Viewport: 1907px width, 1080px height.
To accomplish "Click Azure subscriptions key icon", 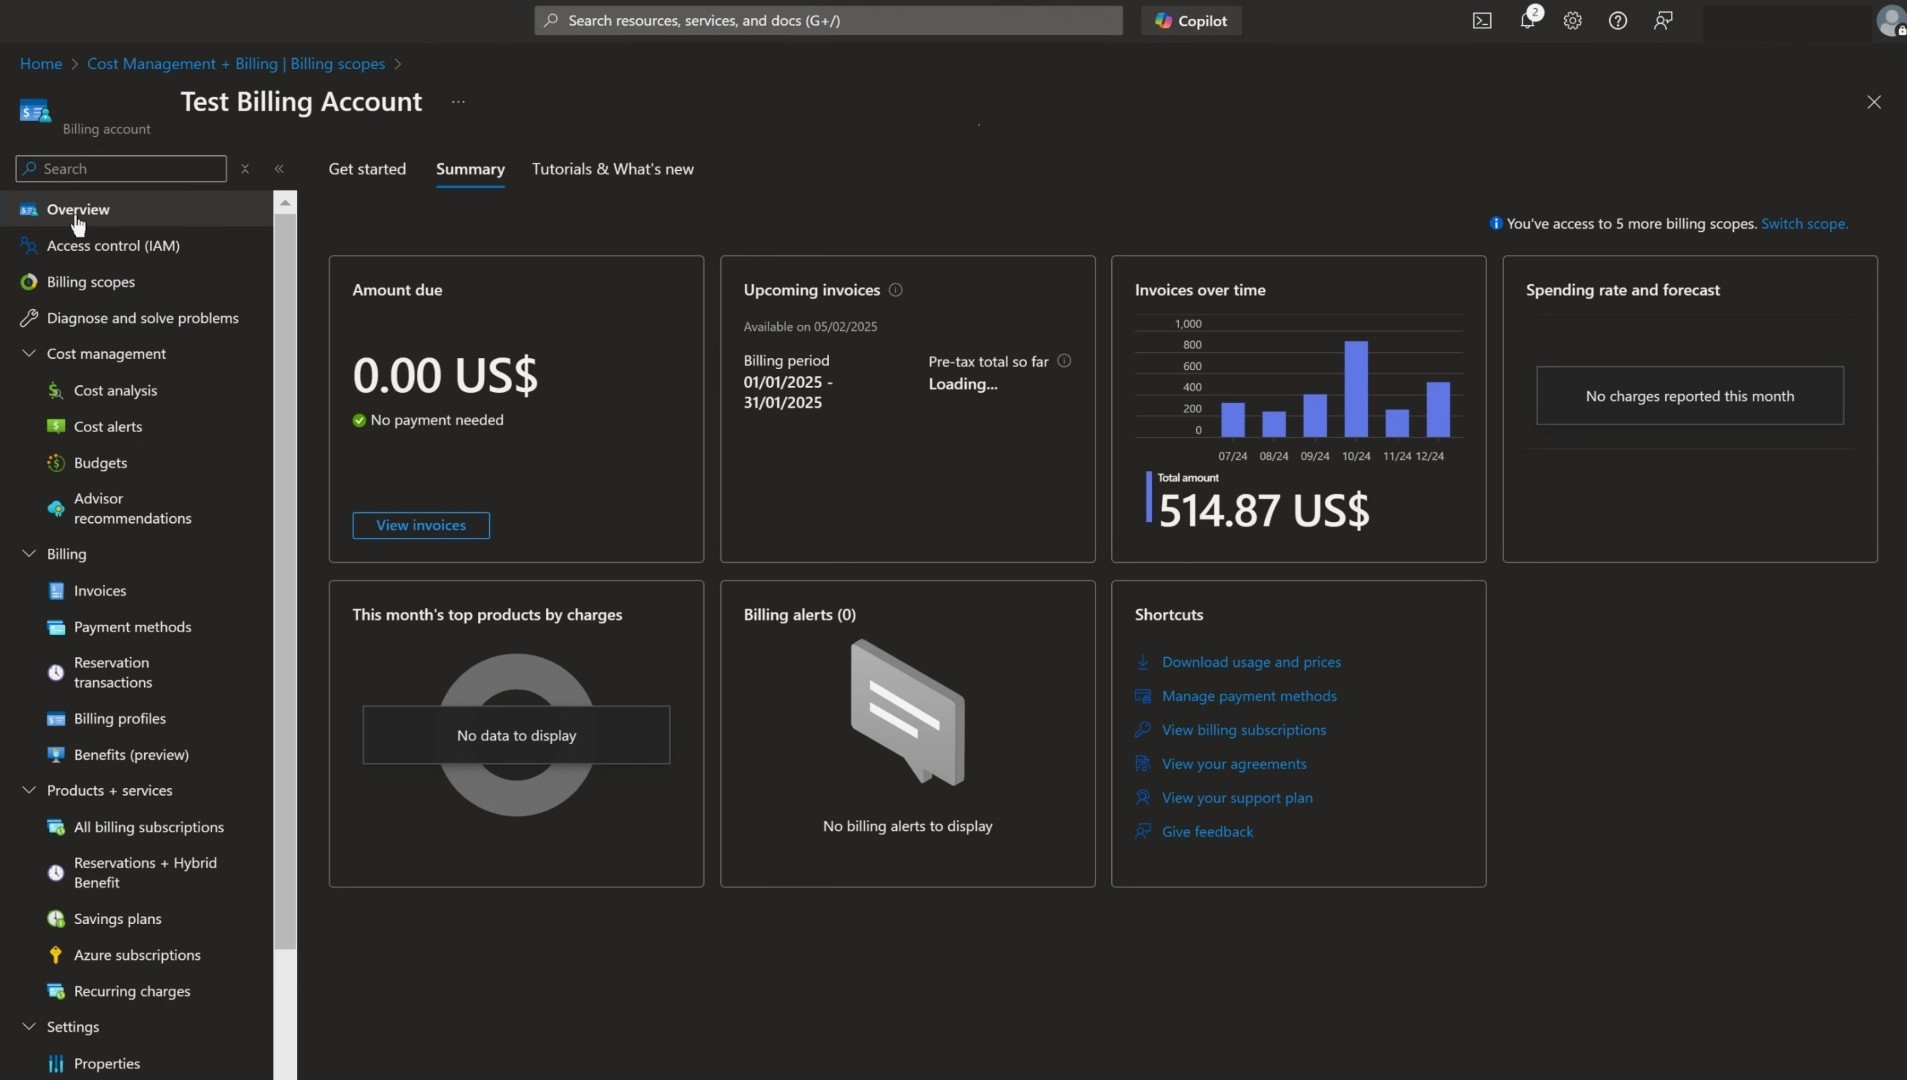I will [56, 955].
